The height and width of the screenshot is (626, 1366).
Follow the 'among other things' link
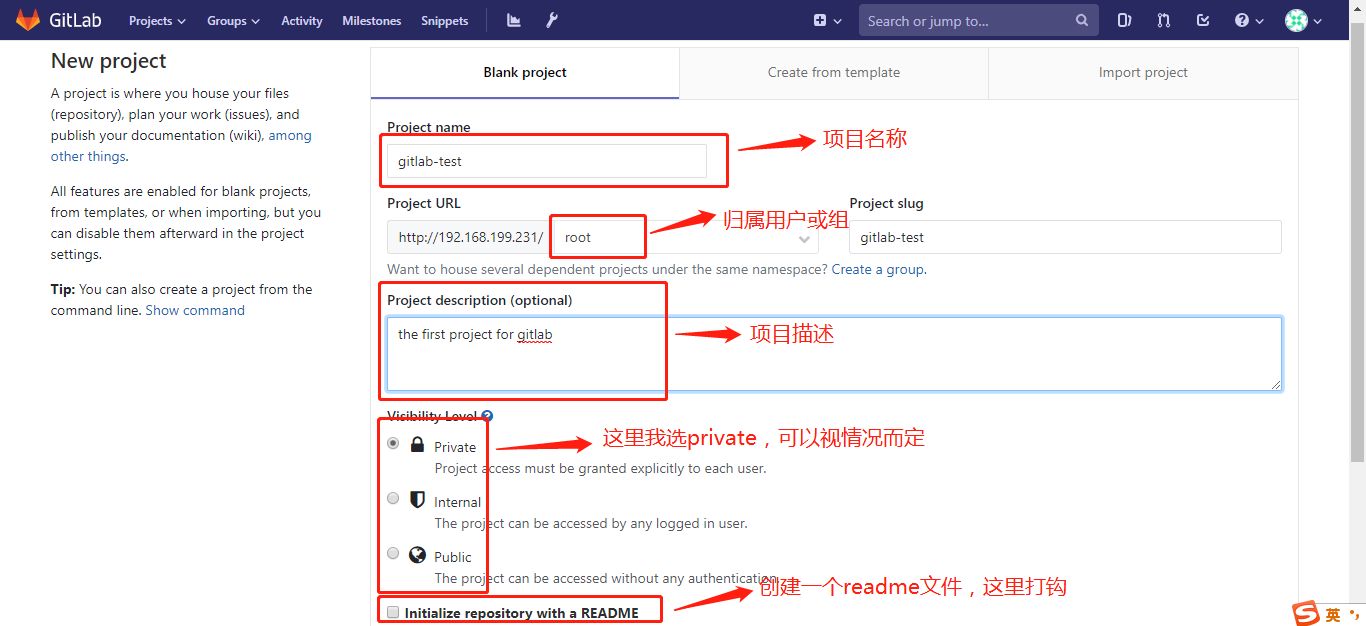(x=181, y=146)
